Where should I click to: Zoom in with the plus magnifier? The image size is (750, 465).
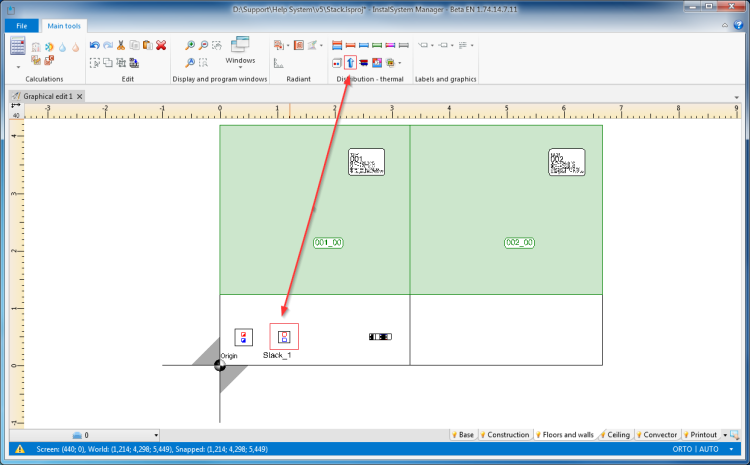(190, 45)
